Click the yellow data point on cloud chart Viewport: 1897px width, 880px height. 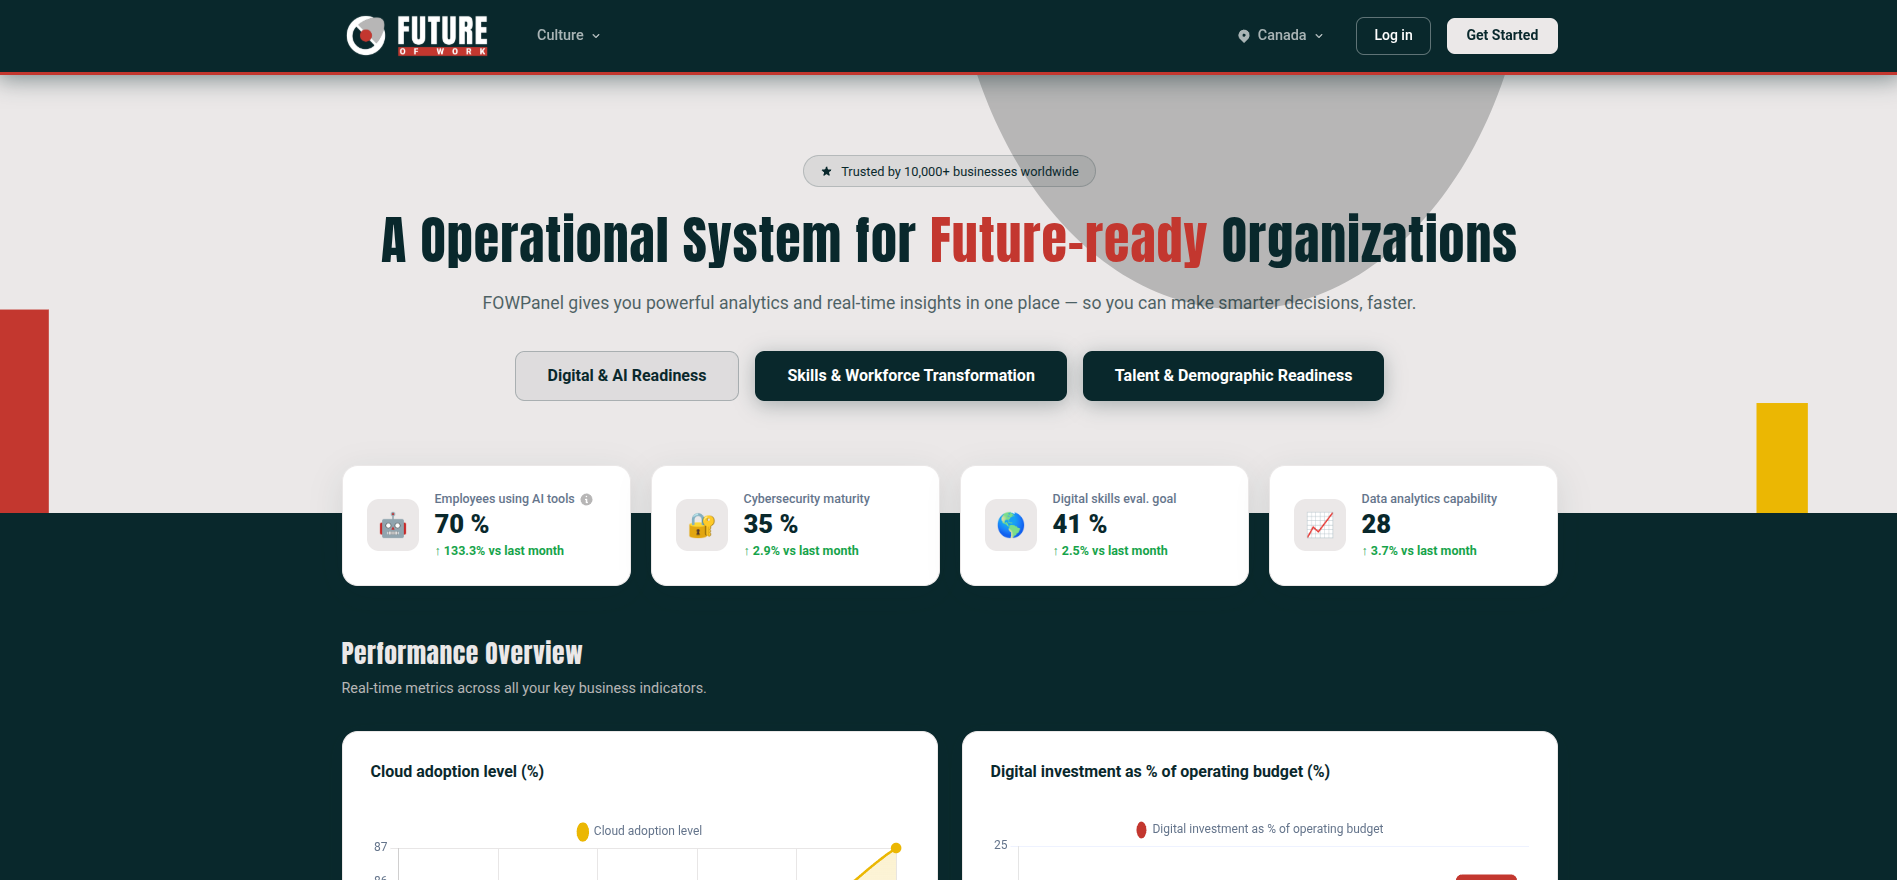click(896, 848)
